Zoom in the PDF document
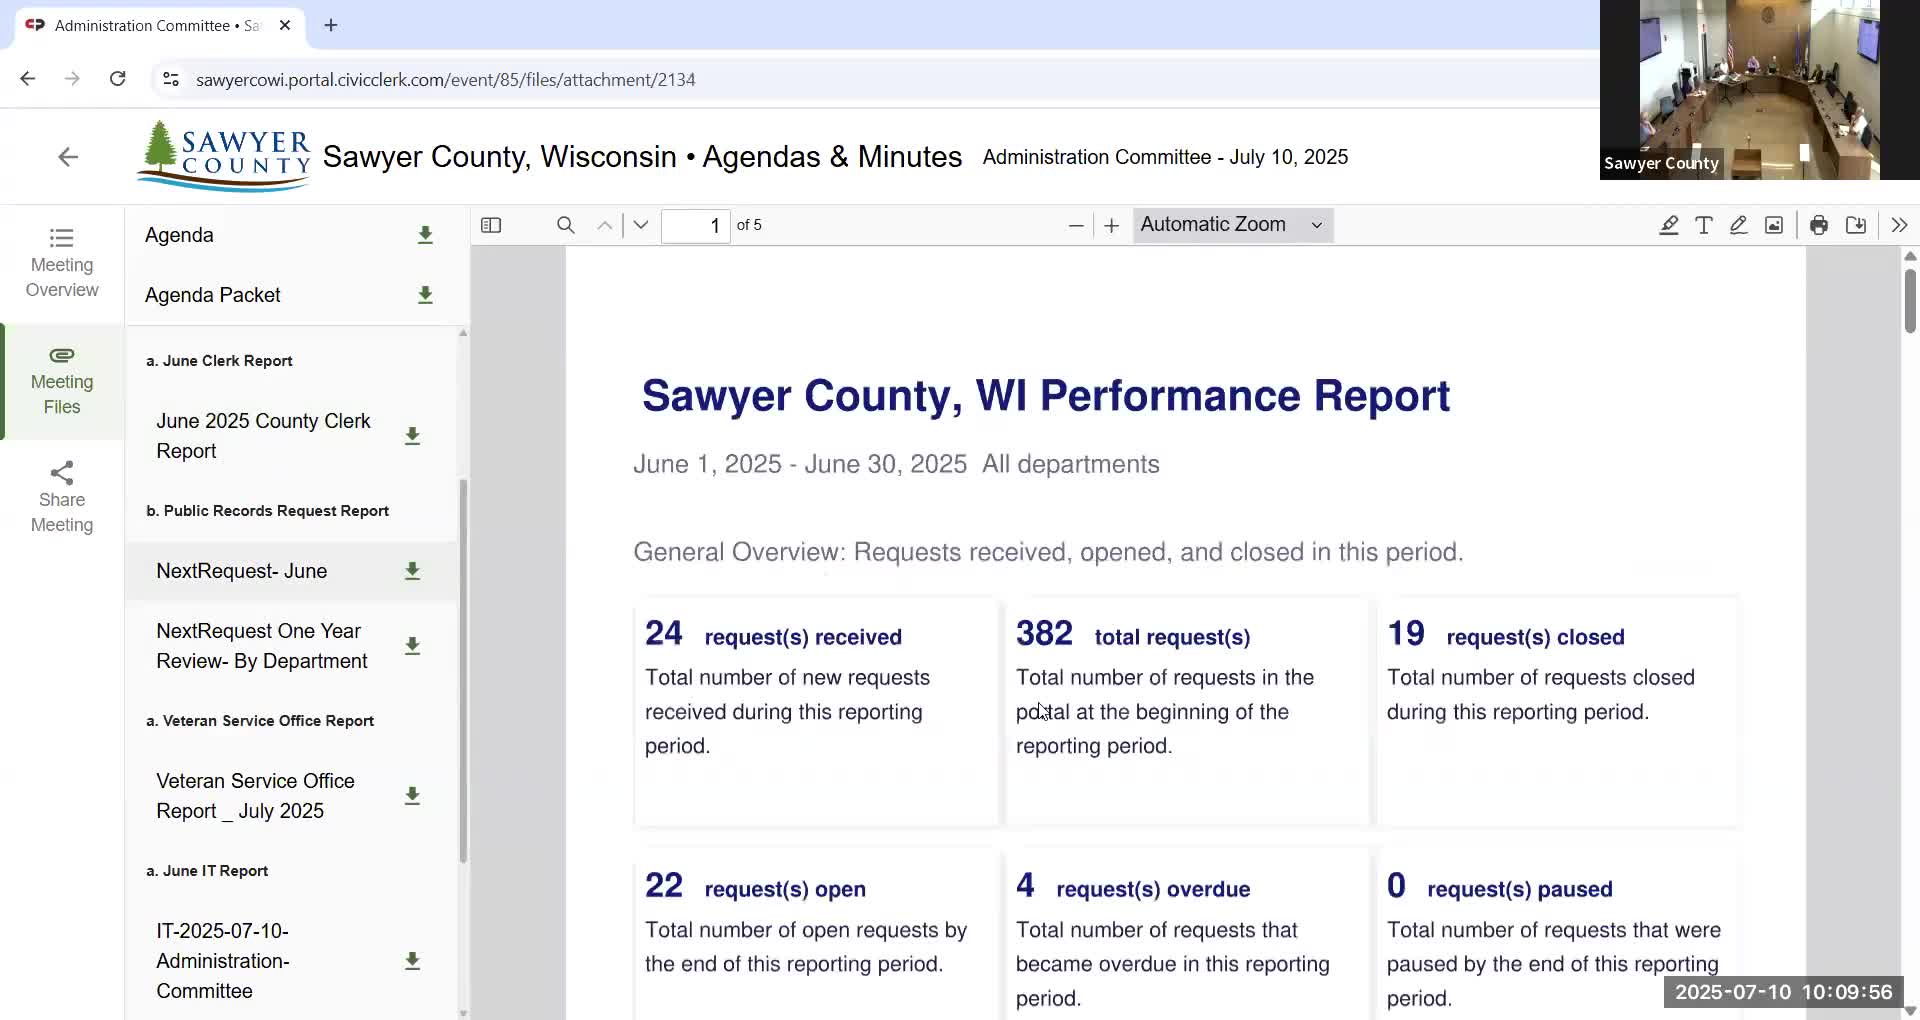Screen dimensions: 1920x1020 pyautogui.click(x=1111, y=225)
